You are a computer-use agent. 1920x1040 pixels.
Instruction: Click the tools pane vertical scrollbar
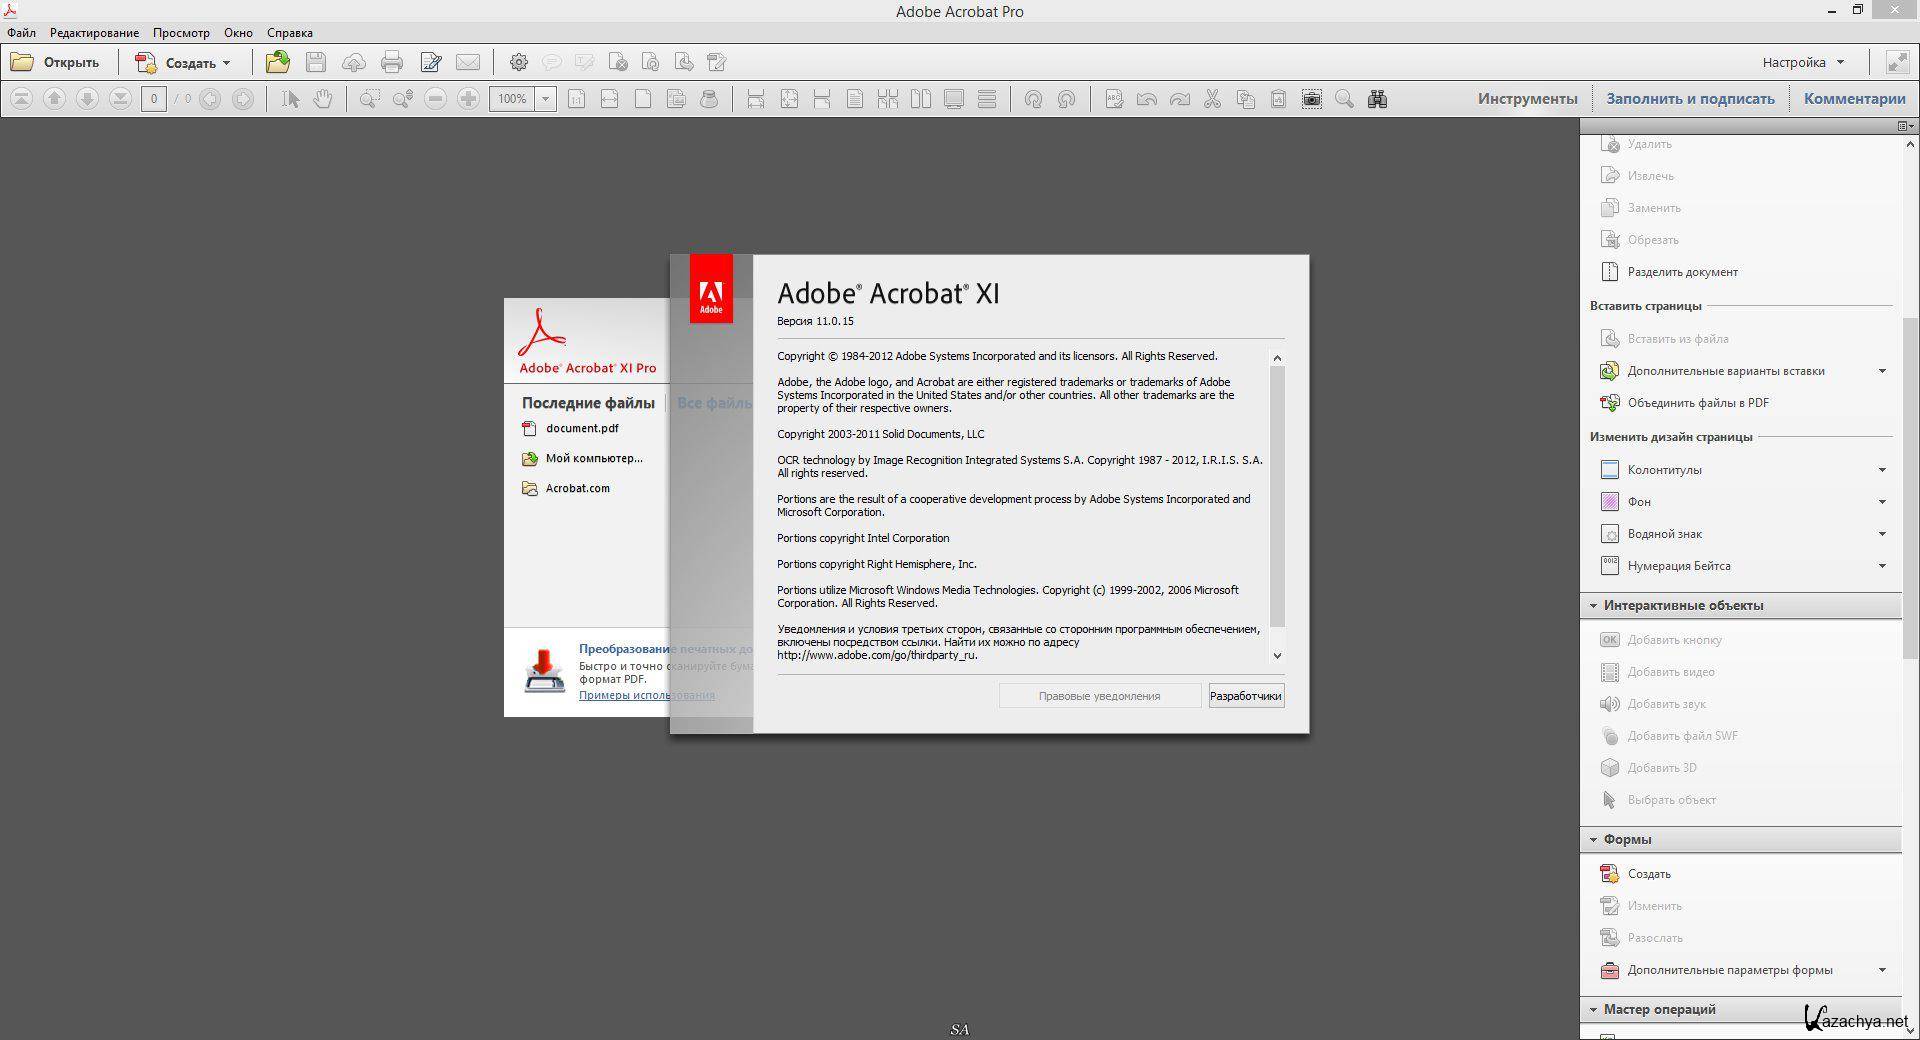(x=1910, y=488)
